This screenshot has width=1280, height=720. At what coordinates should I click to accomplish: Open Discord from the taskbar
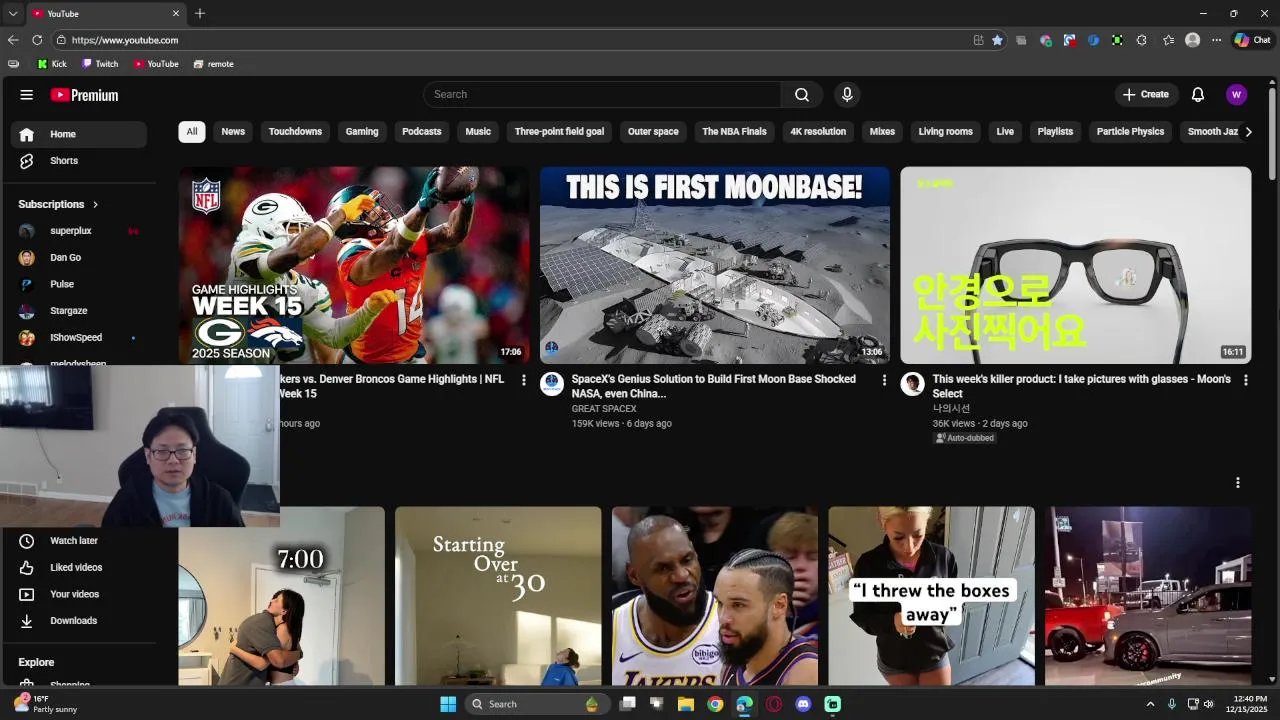tap(803, 704)
